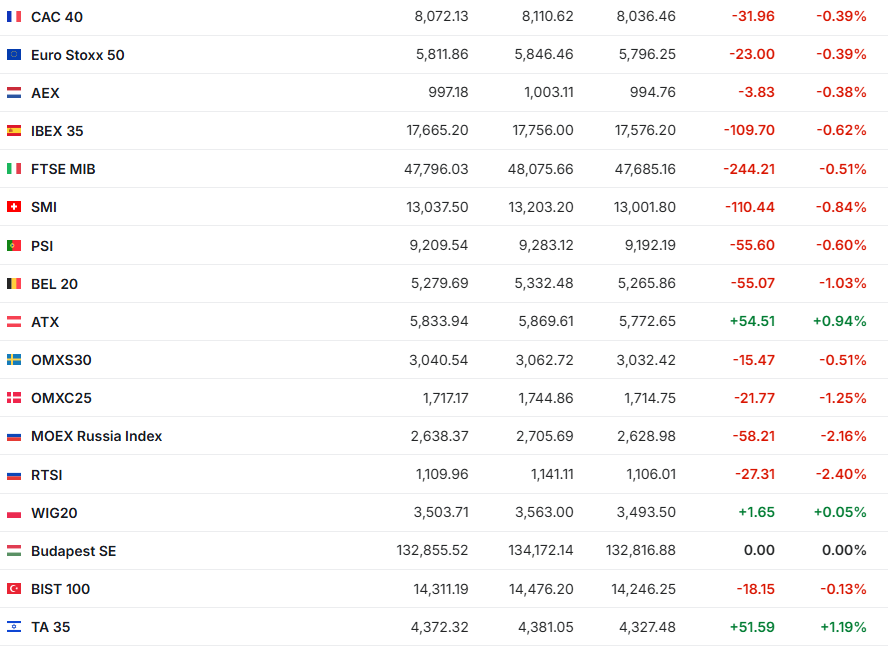Select ATX change percent +0.94%
The width and height of the screenshot is (888, 647).
(x=840, y=321)
